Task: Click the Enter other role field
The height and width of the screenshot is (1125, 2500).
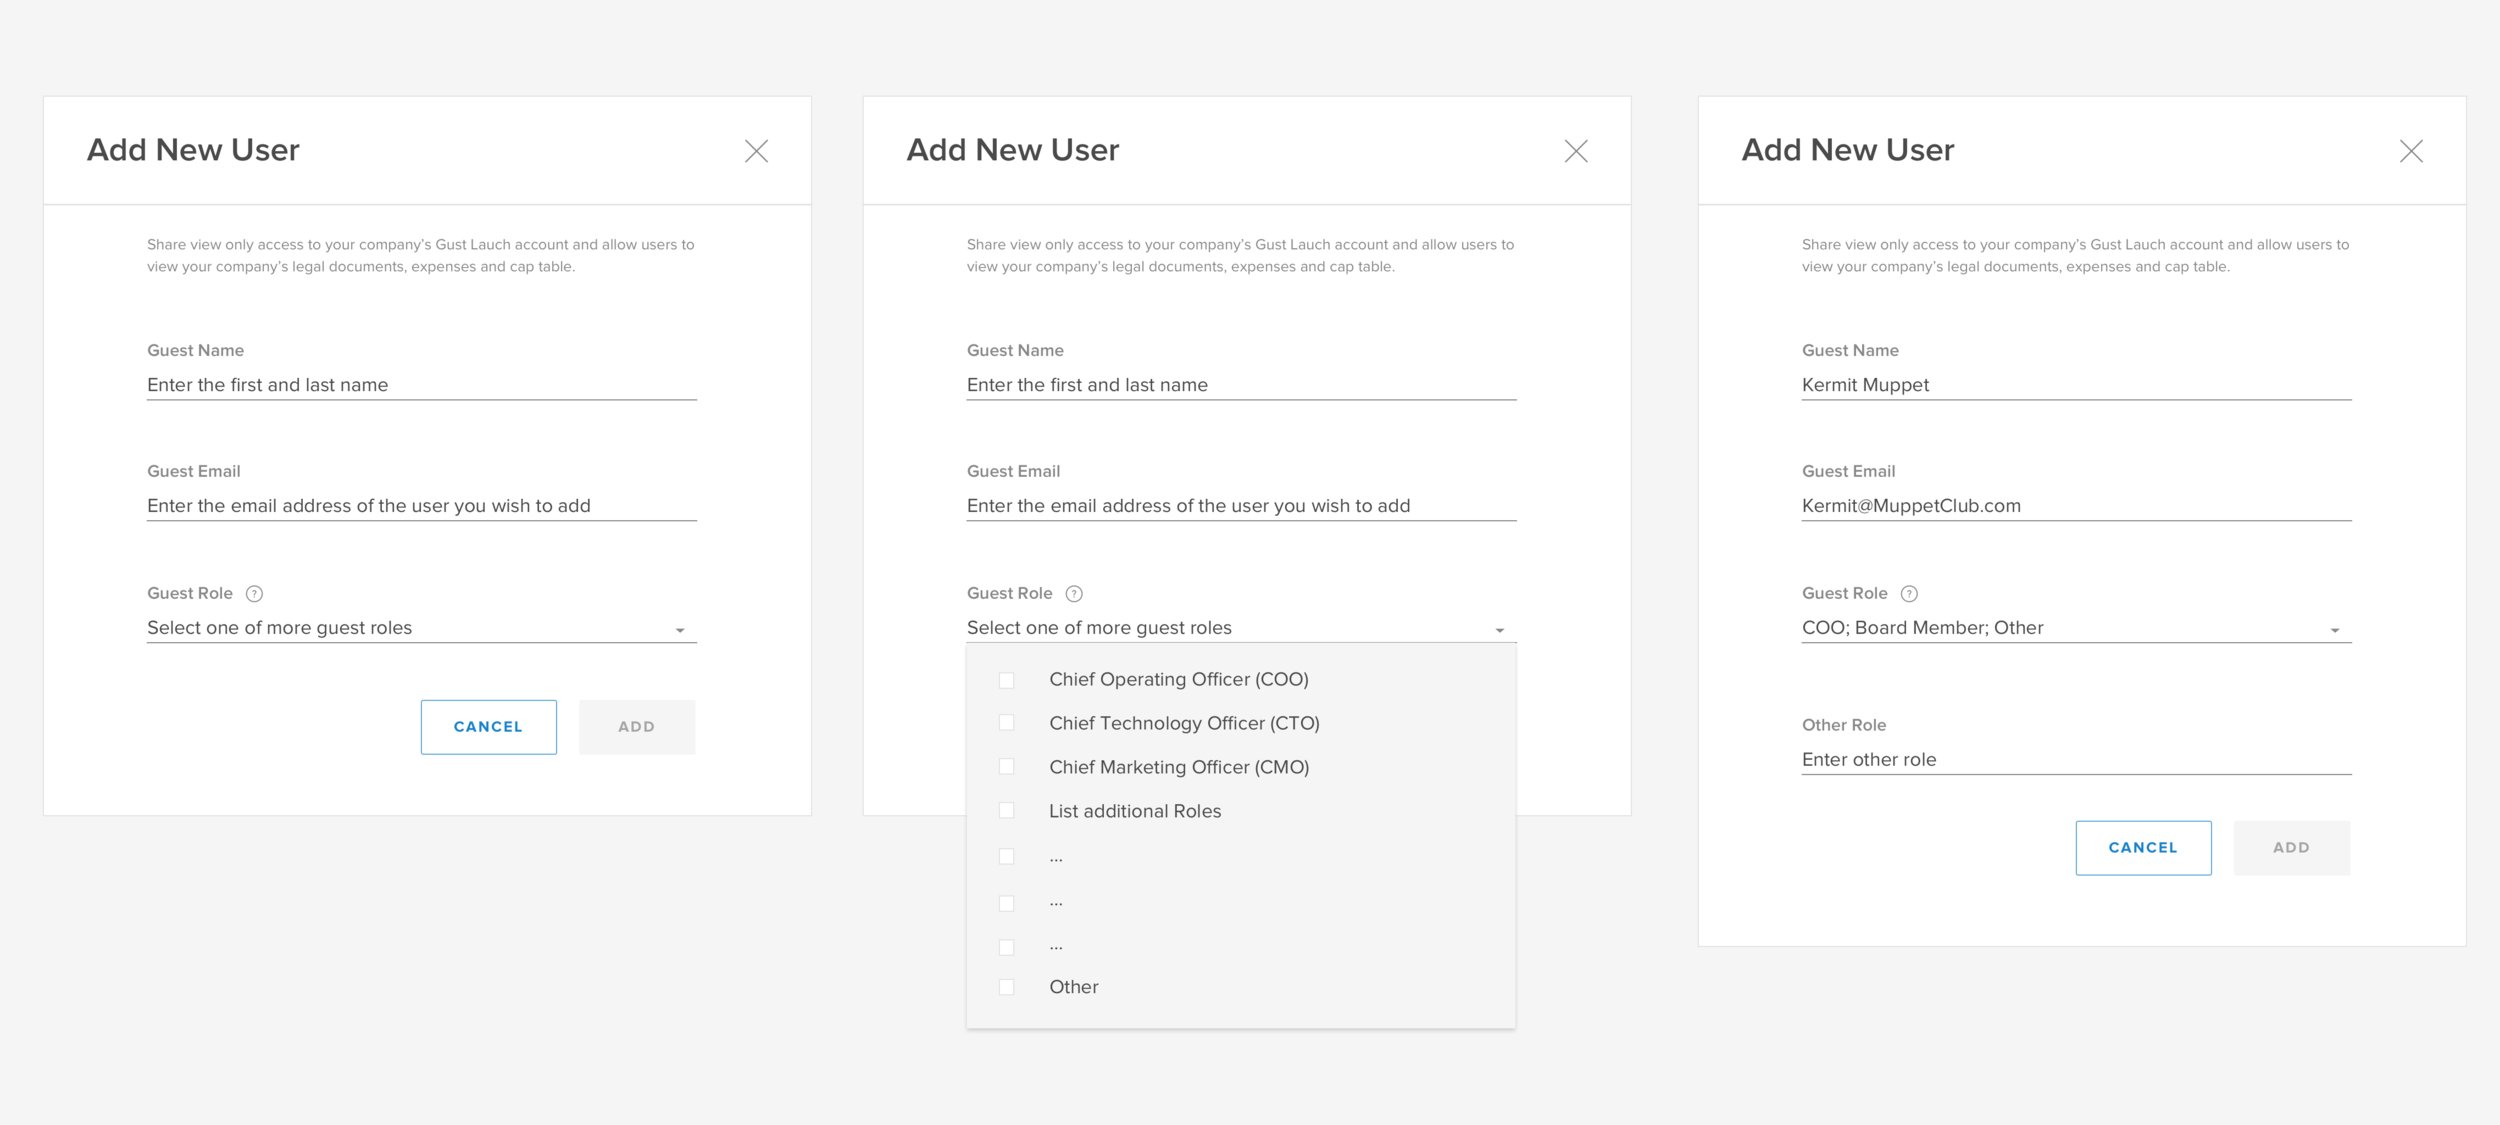Action: click(2075, 760)
